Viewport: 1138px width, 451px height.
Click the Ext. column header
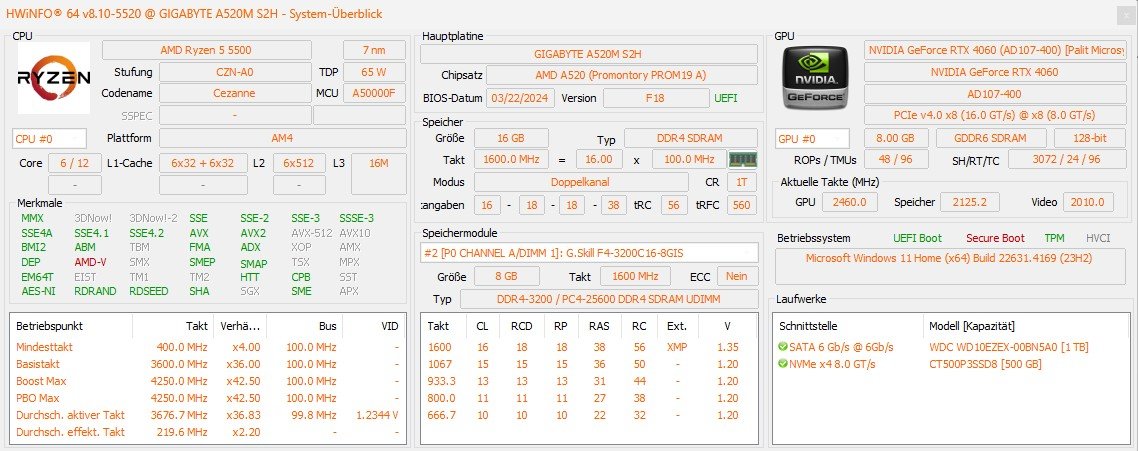click(677, 326)
